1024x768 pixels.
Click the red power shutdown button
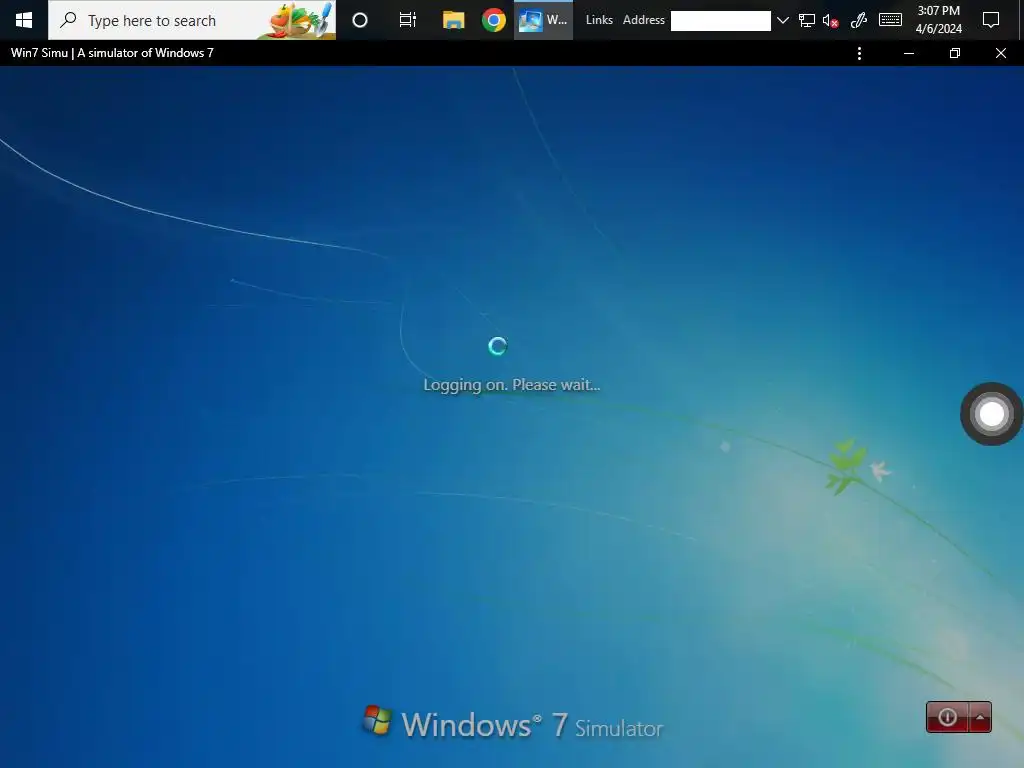point(948,717)
